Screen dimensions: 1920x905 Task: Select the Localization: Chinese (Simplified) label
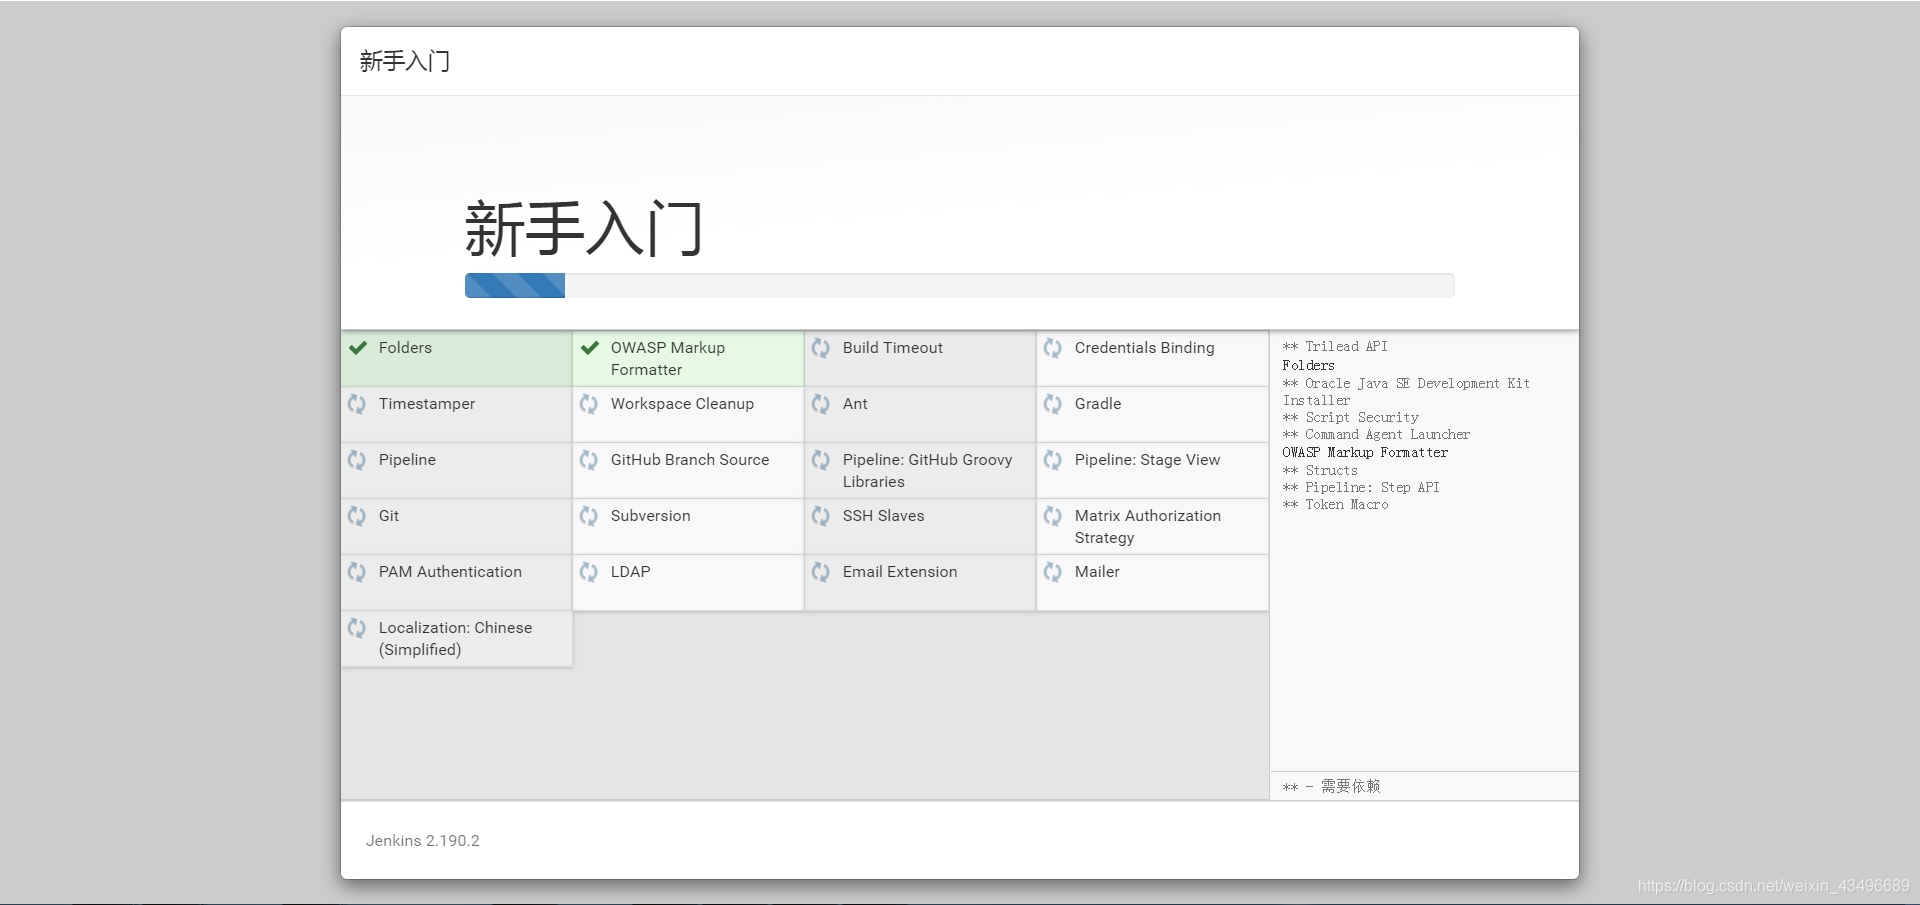[456, 639]
